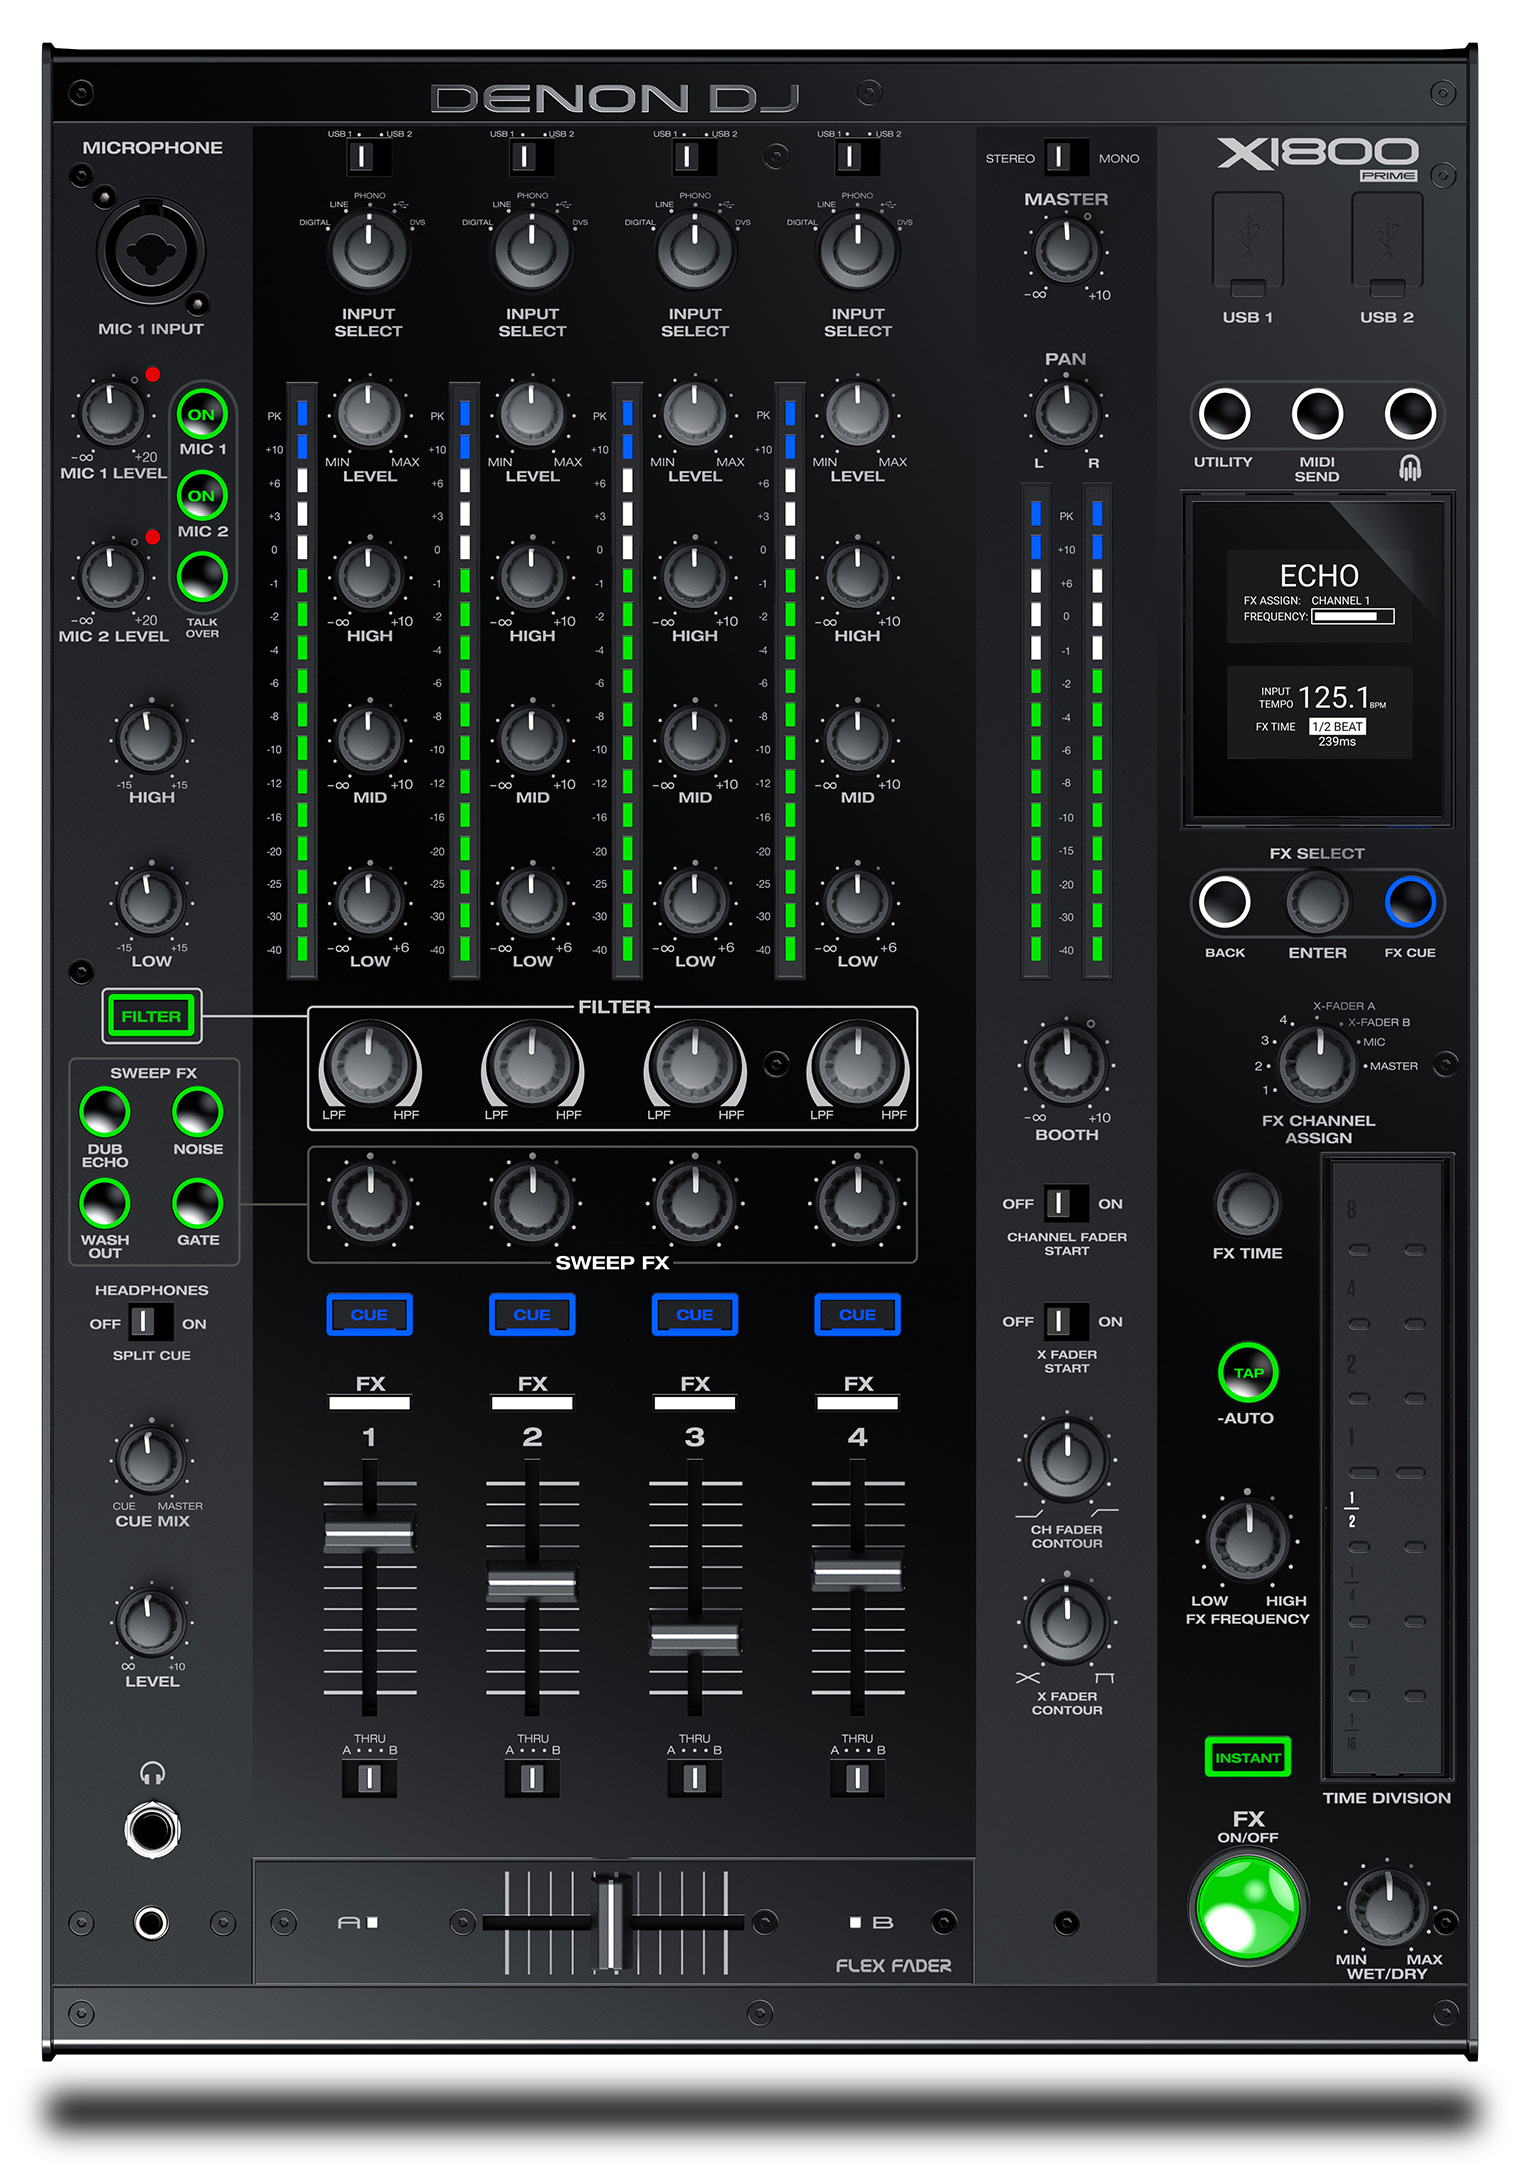Click the CH Fader Contour knob
1527x2178 pixels.
point(1066,1459)
